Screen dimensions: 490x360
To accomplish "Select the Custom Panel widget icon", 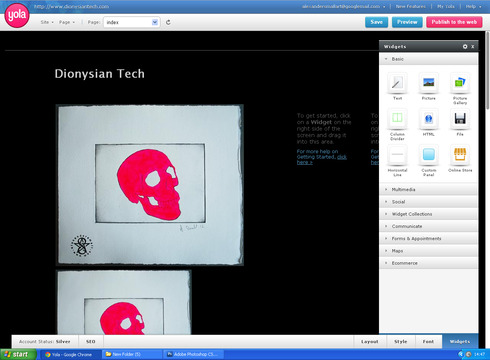I will pyautogui.click(x=428, y=155).
